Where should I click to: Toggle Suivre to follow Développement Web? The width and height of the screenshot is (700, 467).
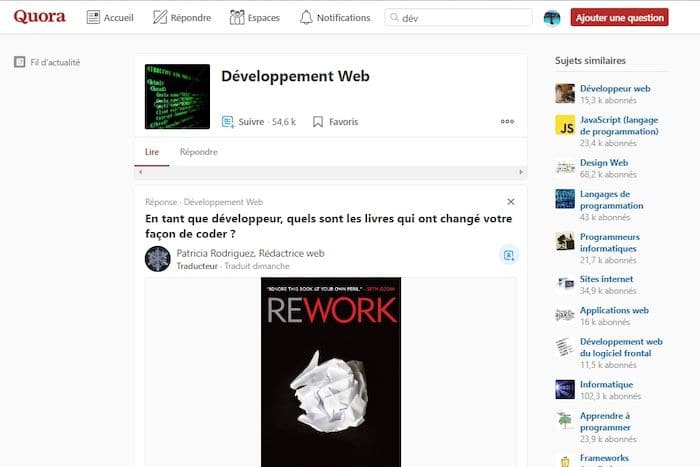243,122
